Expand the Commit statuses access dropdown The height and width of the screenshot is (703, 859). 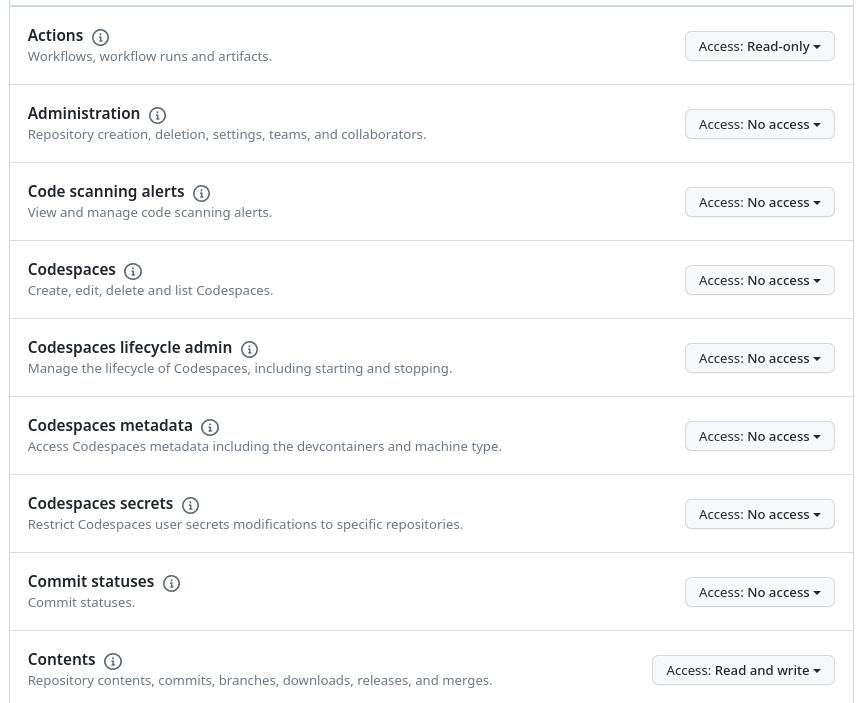coord(759,592)
